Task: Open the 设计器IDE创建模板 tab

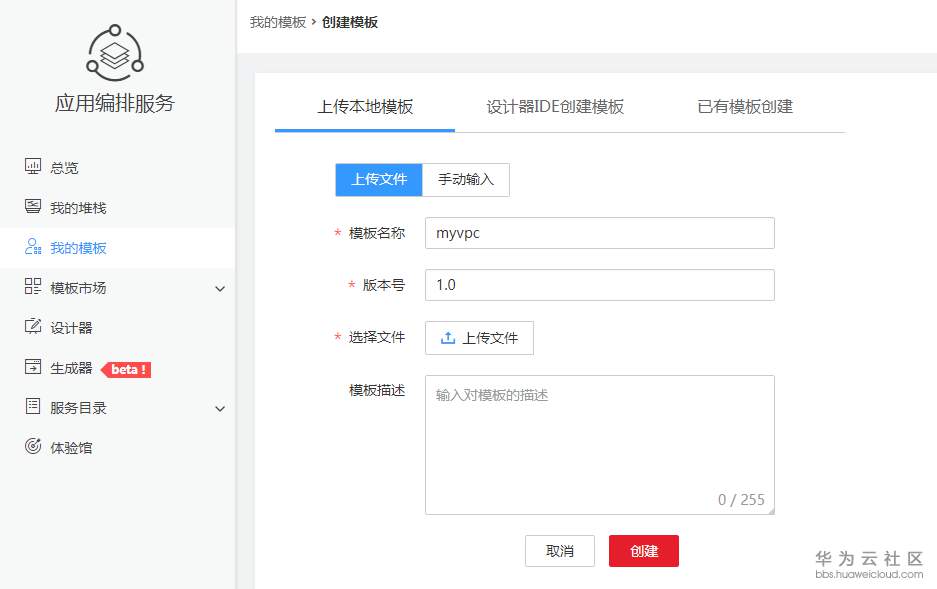Action: click(x=555, y=107)
